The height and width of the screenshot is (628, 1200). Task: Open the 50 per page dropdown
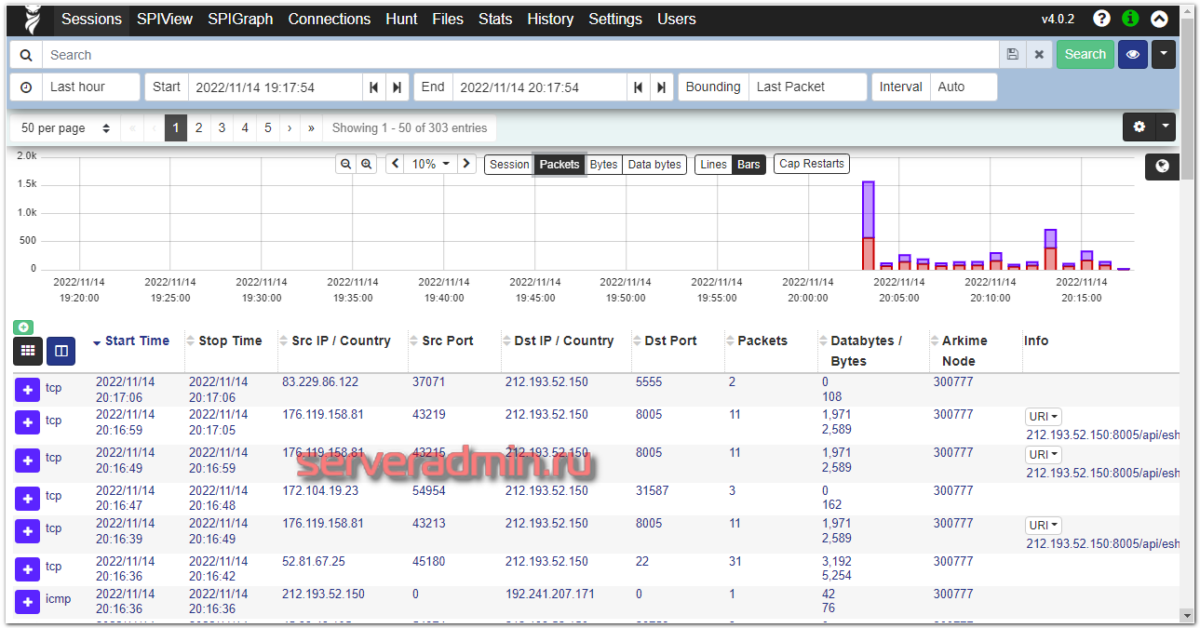point(65,128)
